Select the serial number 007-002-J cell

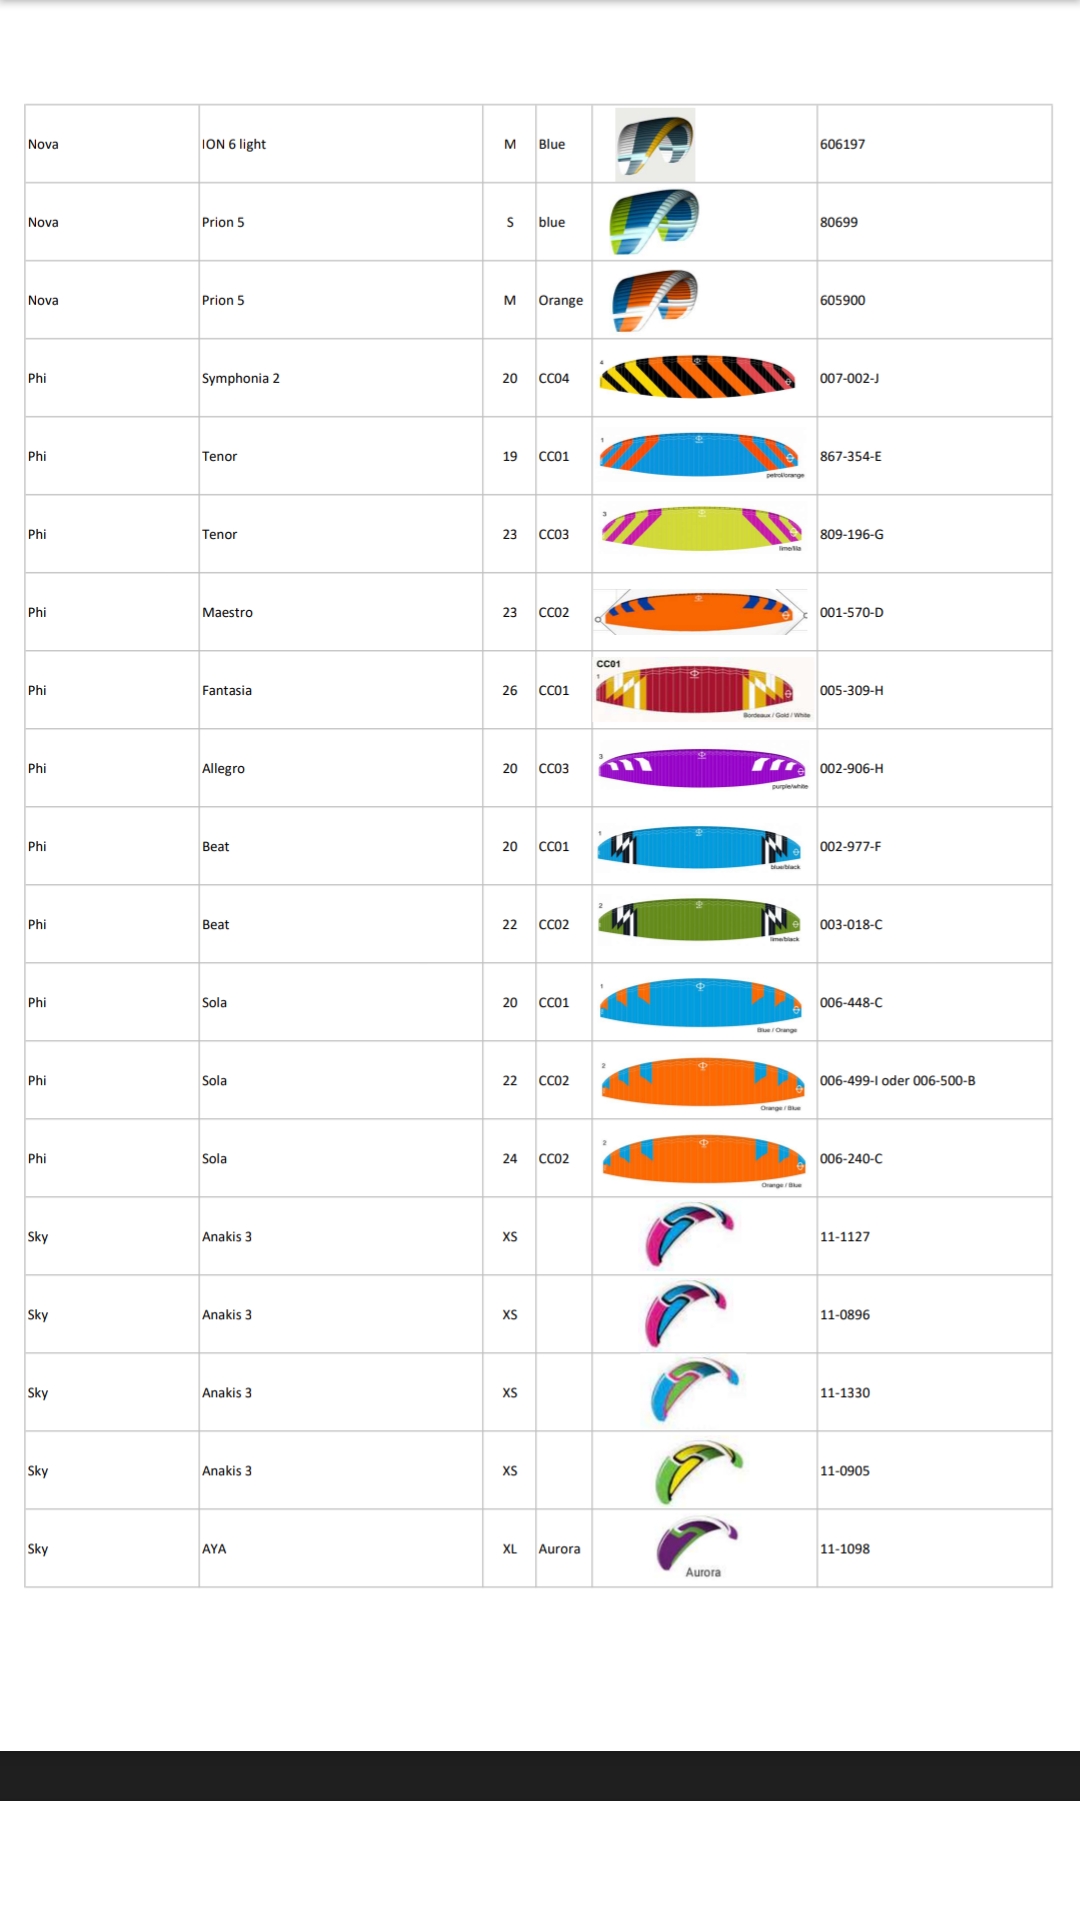click(850, 378)
